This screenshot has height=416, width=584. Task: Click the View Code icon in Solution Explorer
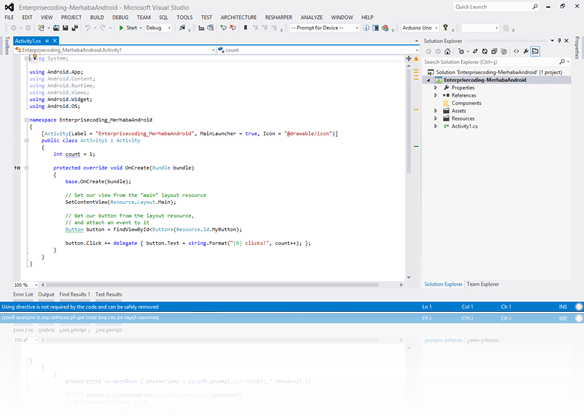516,51
